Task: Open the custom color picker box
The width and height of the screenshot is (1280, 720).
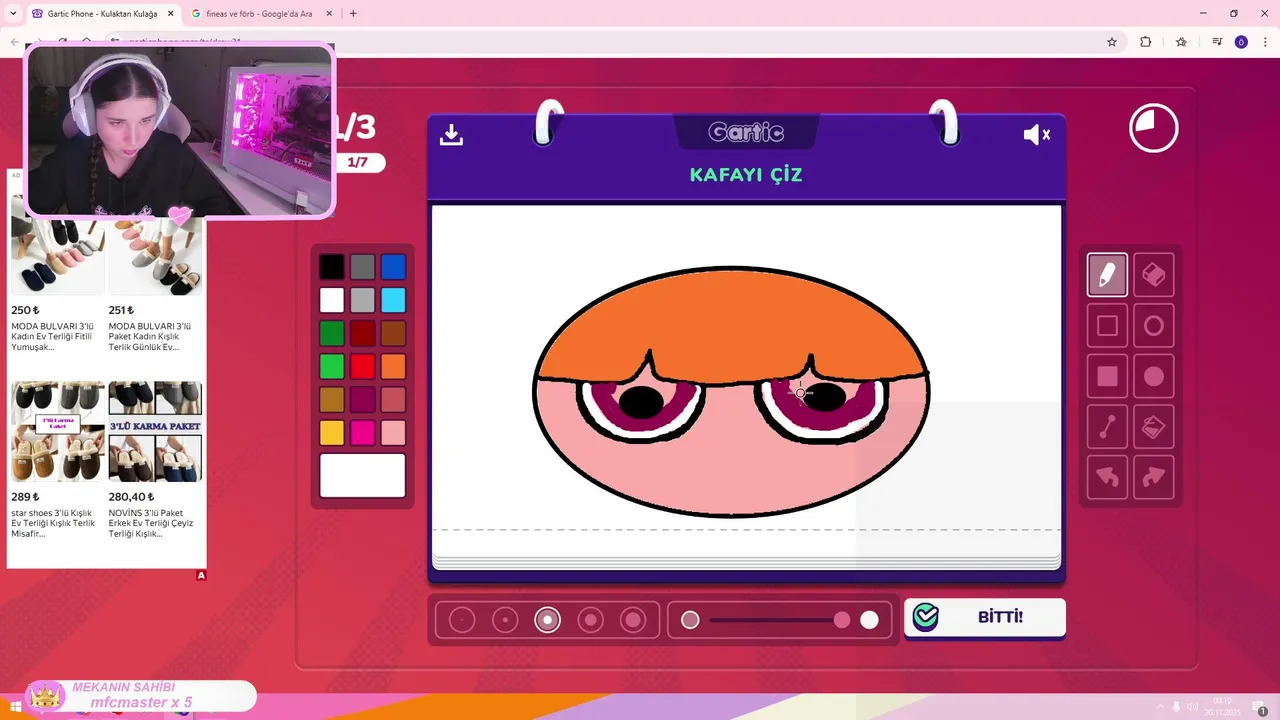Action: (363, 476)
